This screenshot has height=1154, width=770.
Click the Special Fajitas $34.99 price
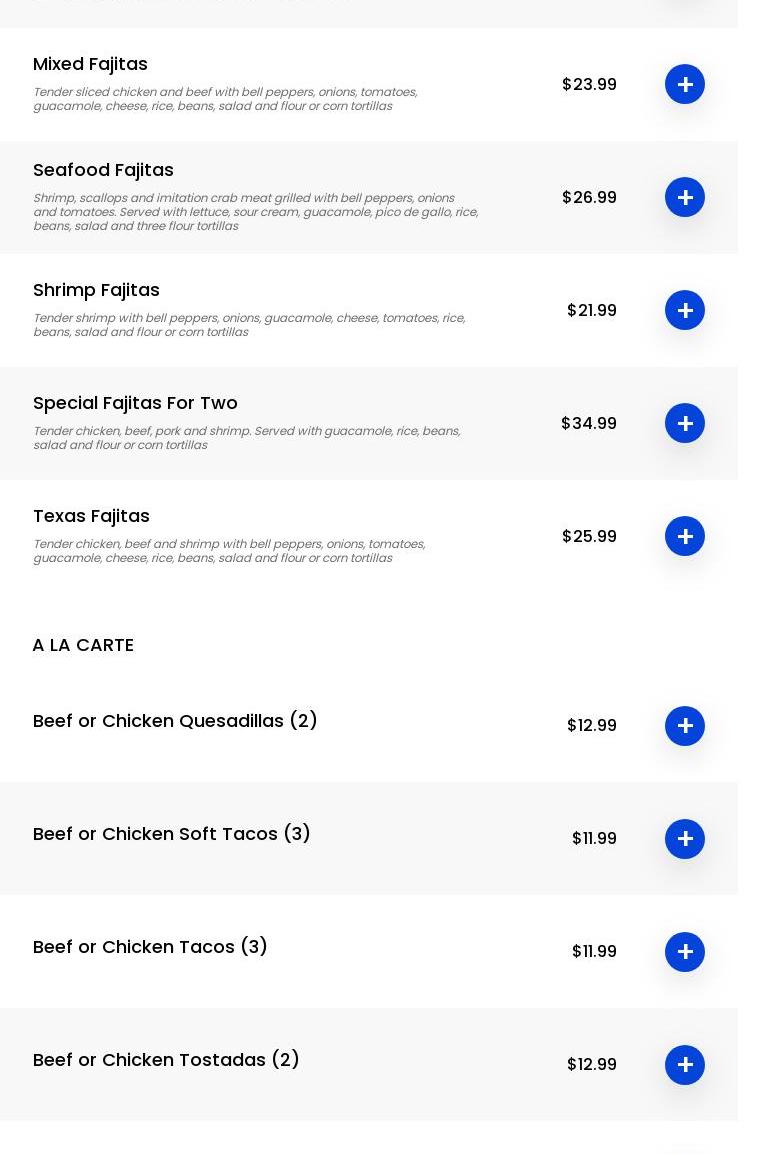pyautogui.click(x=589, y=423)
